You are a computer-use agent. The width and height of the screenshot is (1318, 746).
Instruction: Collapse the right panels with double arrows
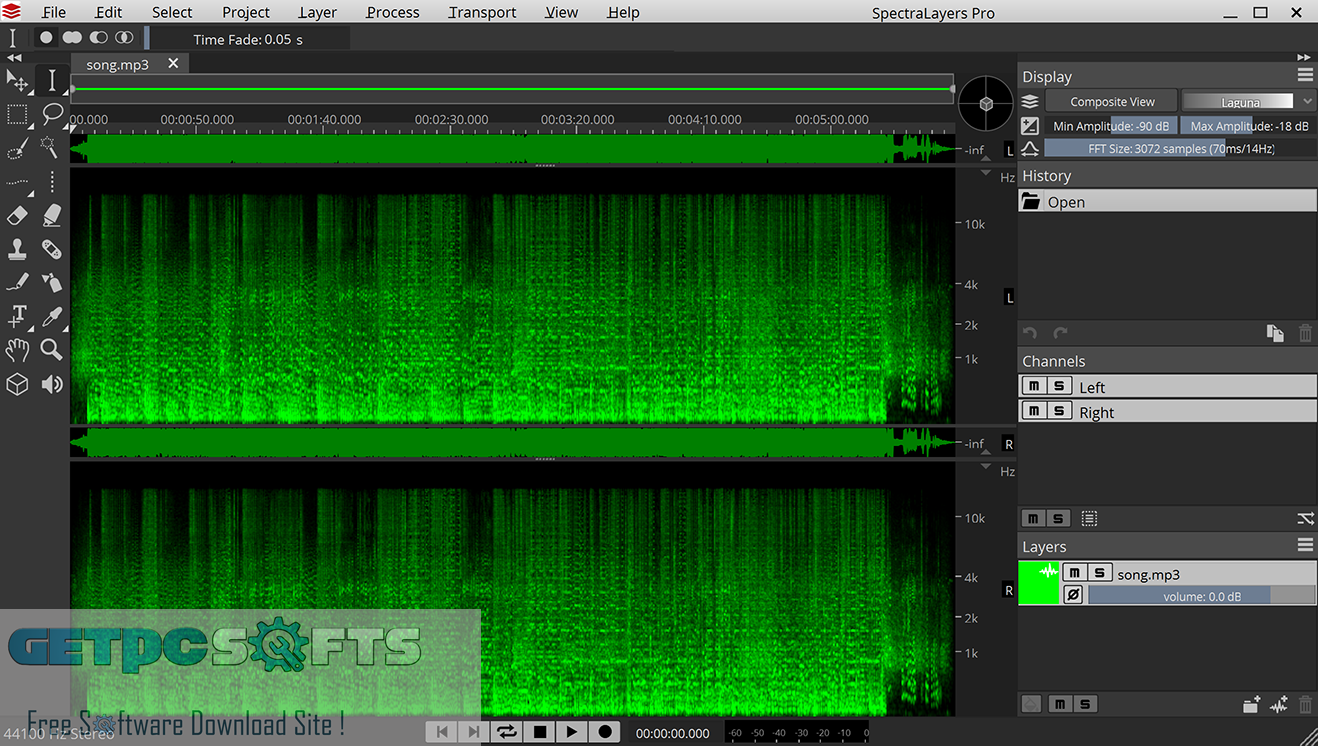(x=1304, y=57)
